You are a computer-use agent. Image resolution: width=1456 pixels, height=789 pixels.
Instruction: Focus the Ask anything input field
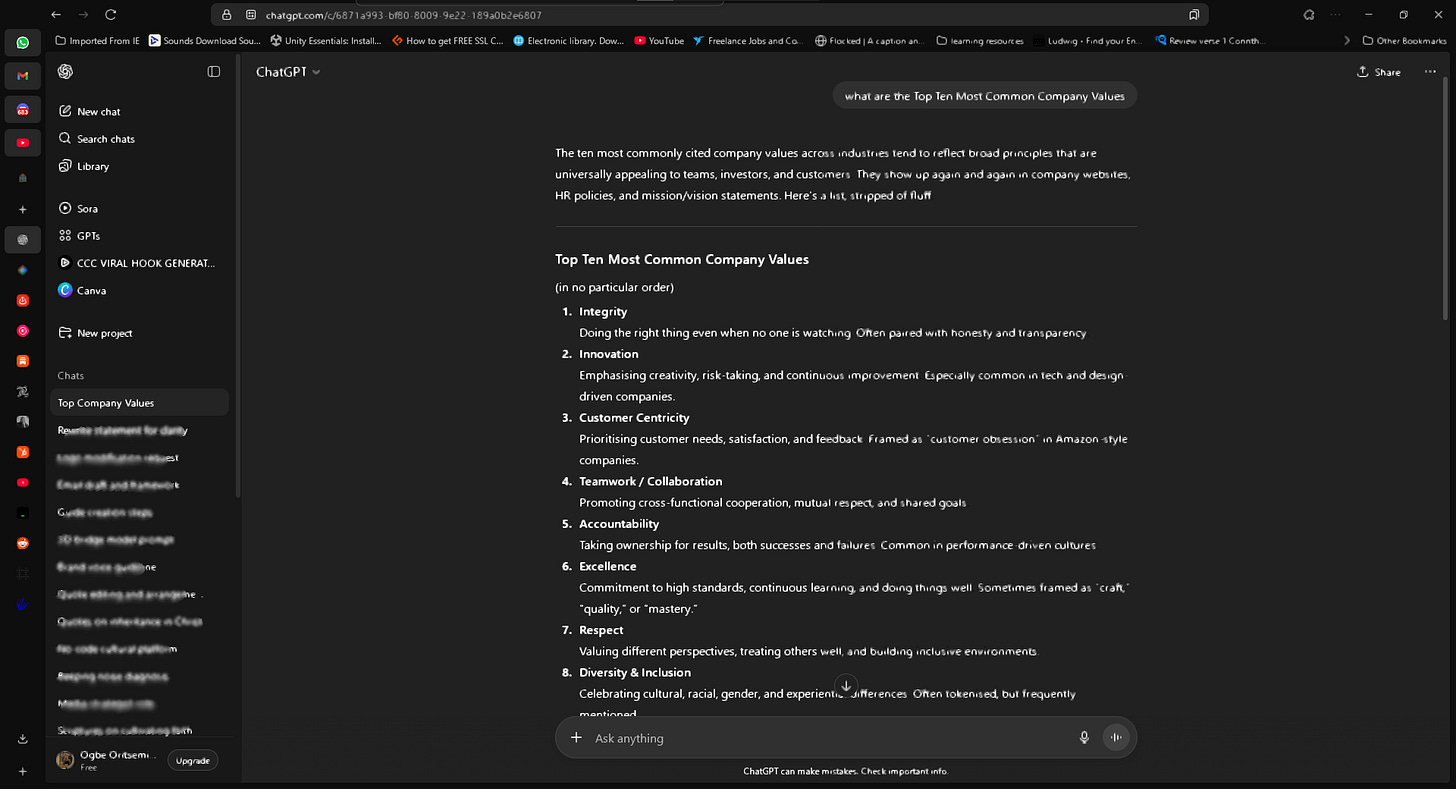[830, 738]
